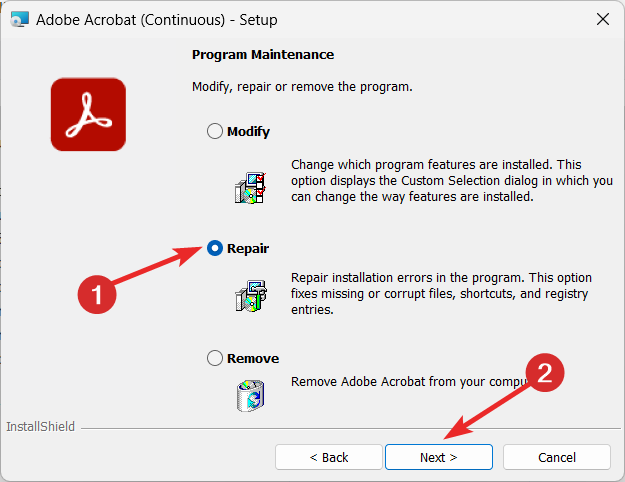Click the red circle annotation numbered 2
The width and height of the screenshot is (625, 482).
point(545,373)
